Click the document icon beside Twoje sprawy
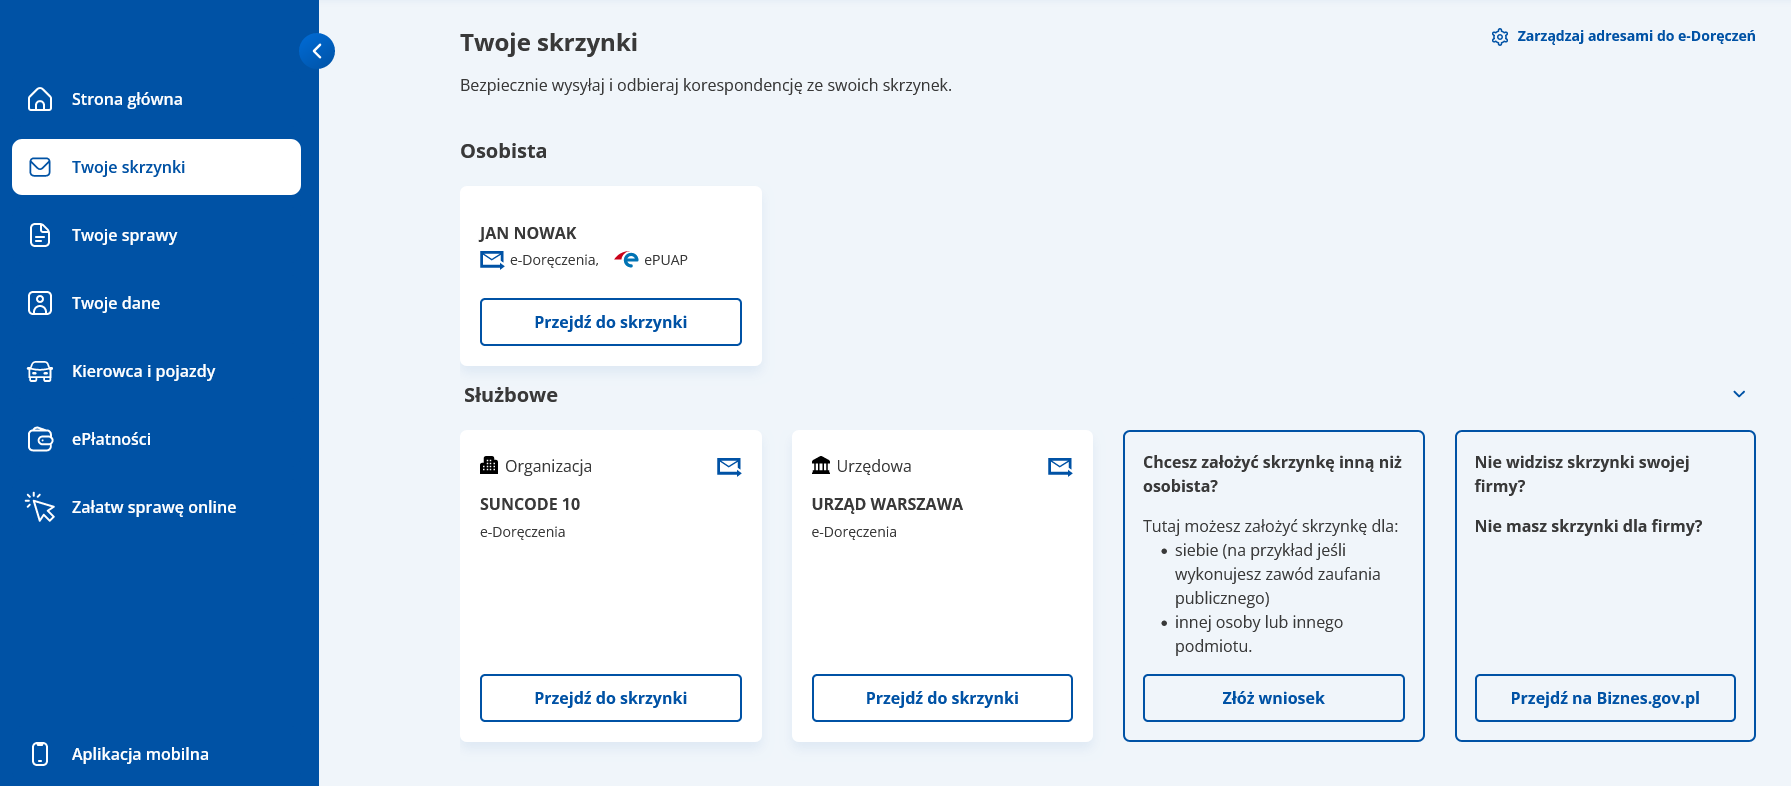The image size is (1791, 786). coord(40,235)
